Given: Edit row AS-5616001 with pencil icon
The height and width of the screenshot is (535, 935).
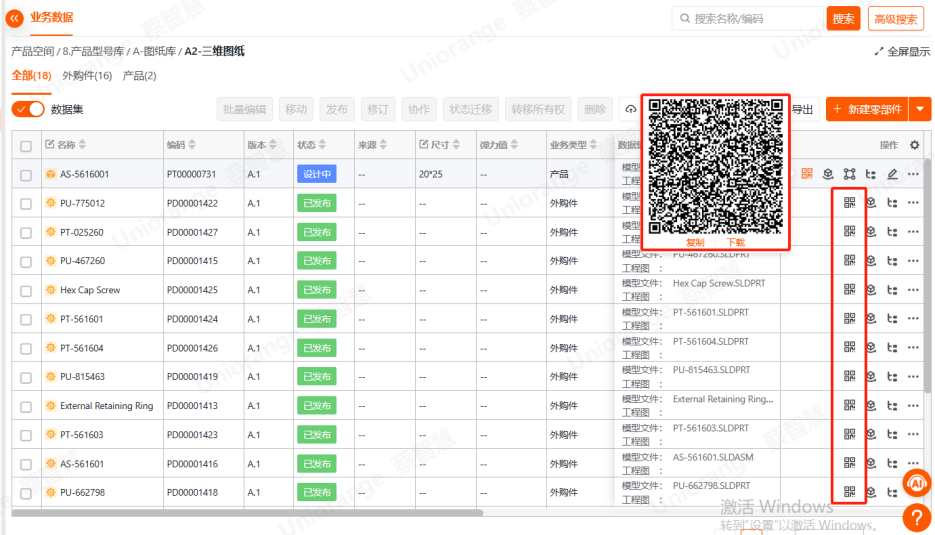Looking at the screenshot, I should coord(892,174).
